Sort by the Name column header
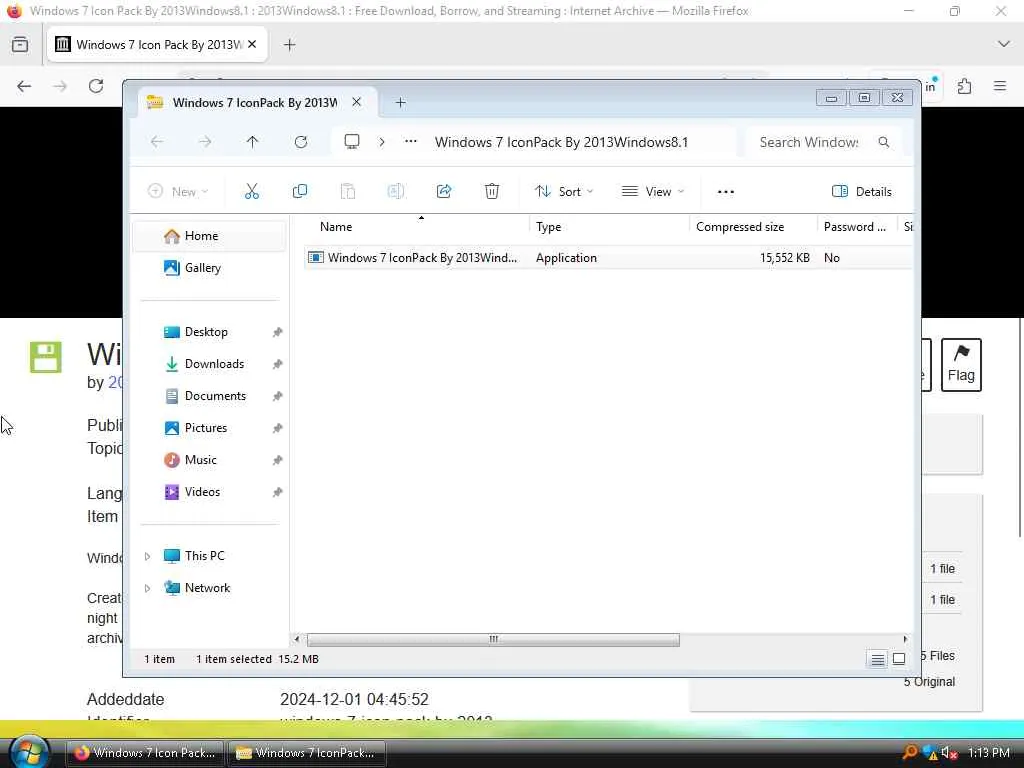This screenshot has width=1024, height=768. pyautogui.click(x=418, y=227)
